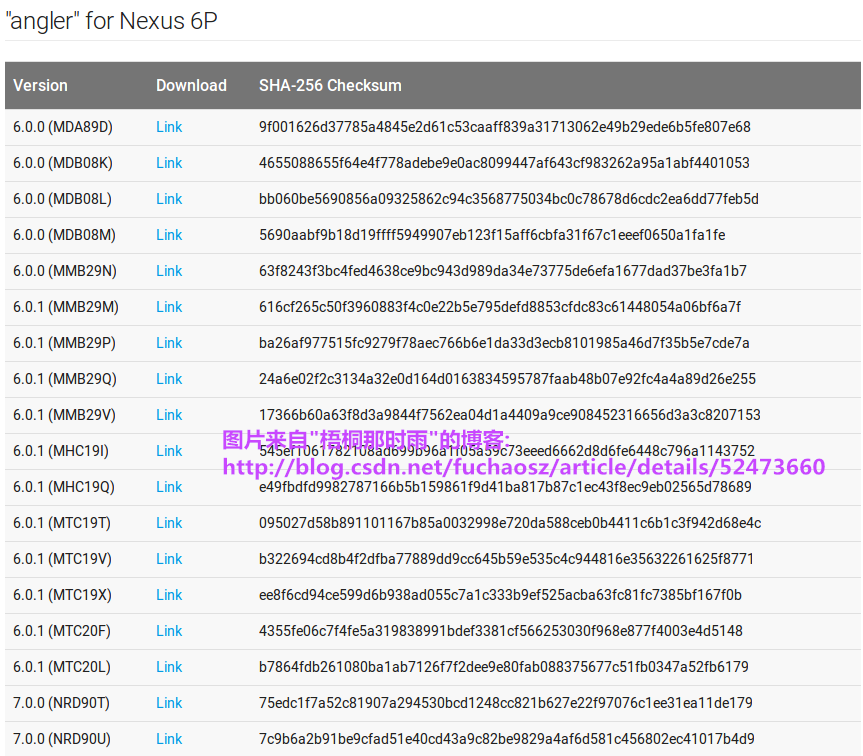Click checksum starting with 4655088655f6

click(x=504, y=163)
